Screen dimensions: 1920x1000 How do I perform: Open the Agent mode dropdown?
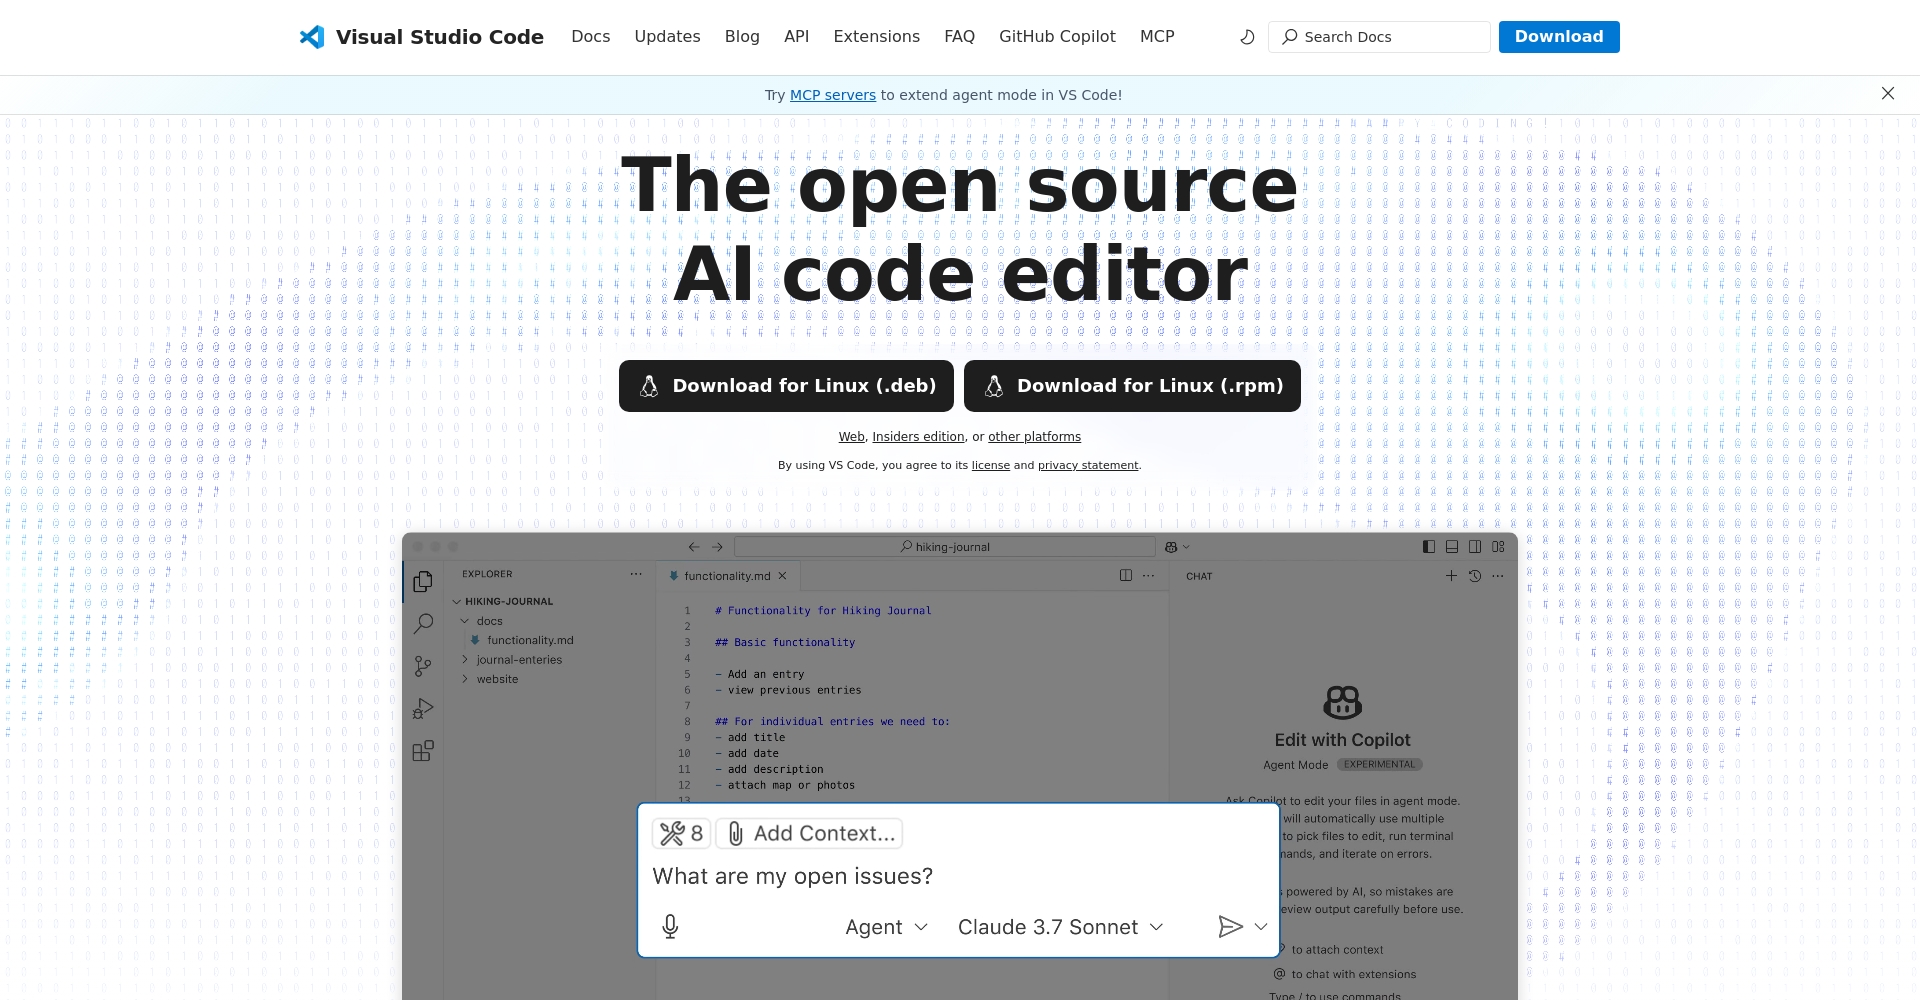tap(887, 927)
